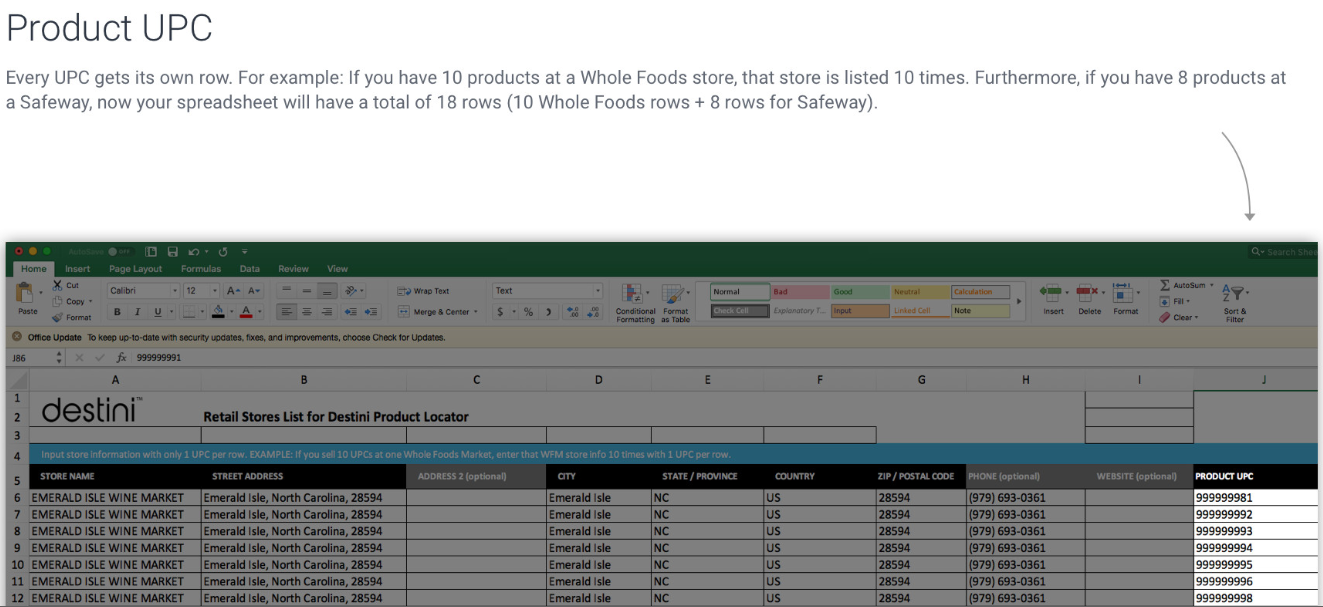Open the View ribbon tab
This screenshot has width=1323, height=607.
click(338, 269)
